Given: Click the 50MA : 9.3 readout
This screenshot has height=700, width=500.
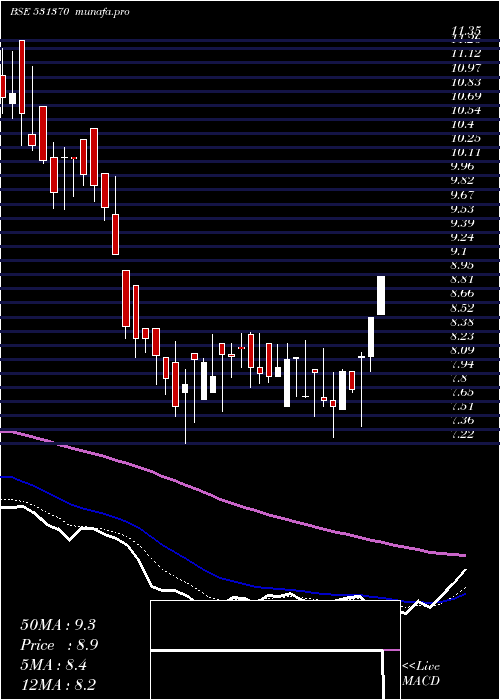Looking at the screenshot, I should click(58, 625).
